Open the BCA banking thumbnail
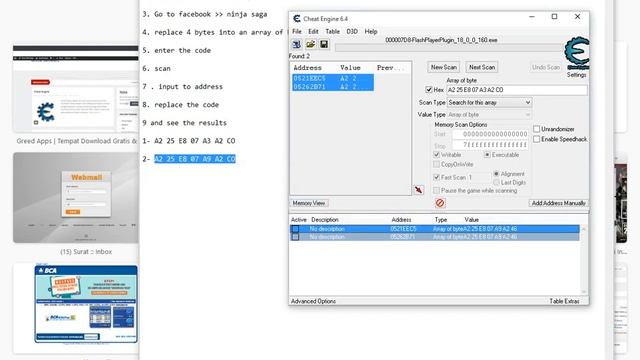This screenshot has width=640, height=360. point(86,304)
